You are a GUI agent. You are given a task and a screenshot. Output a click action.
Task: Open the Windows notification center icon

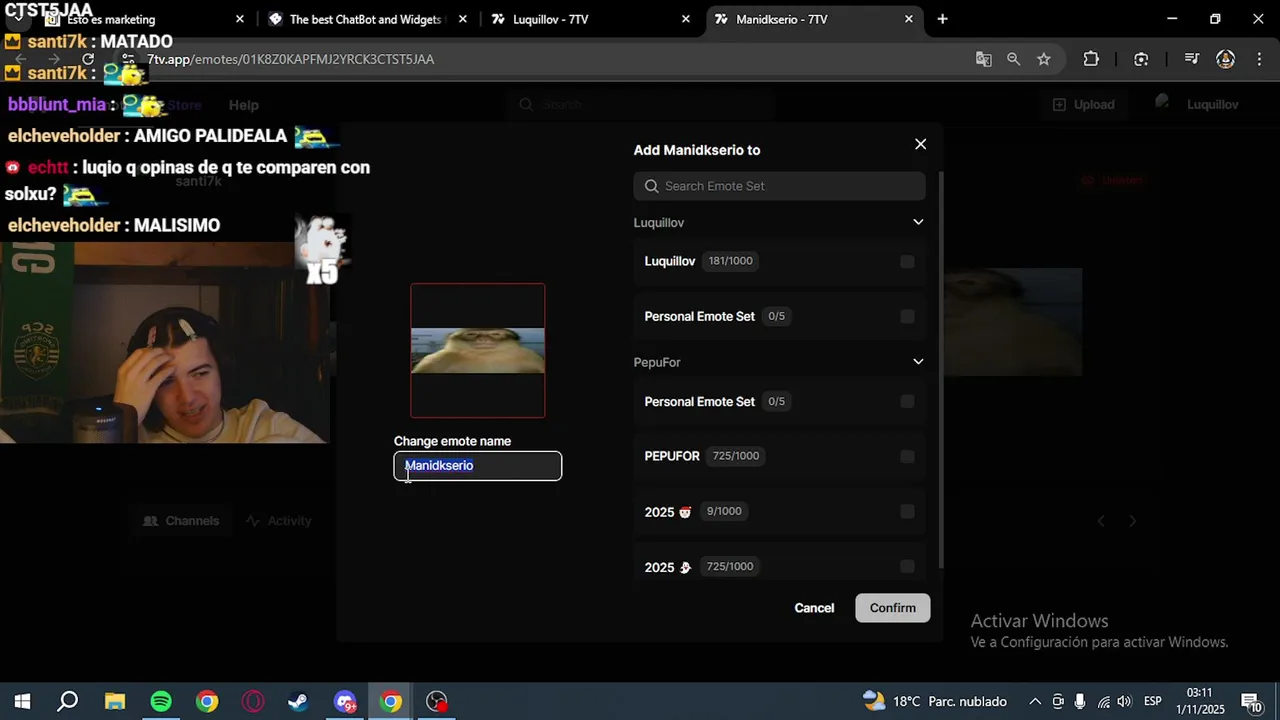(1250, 701)
